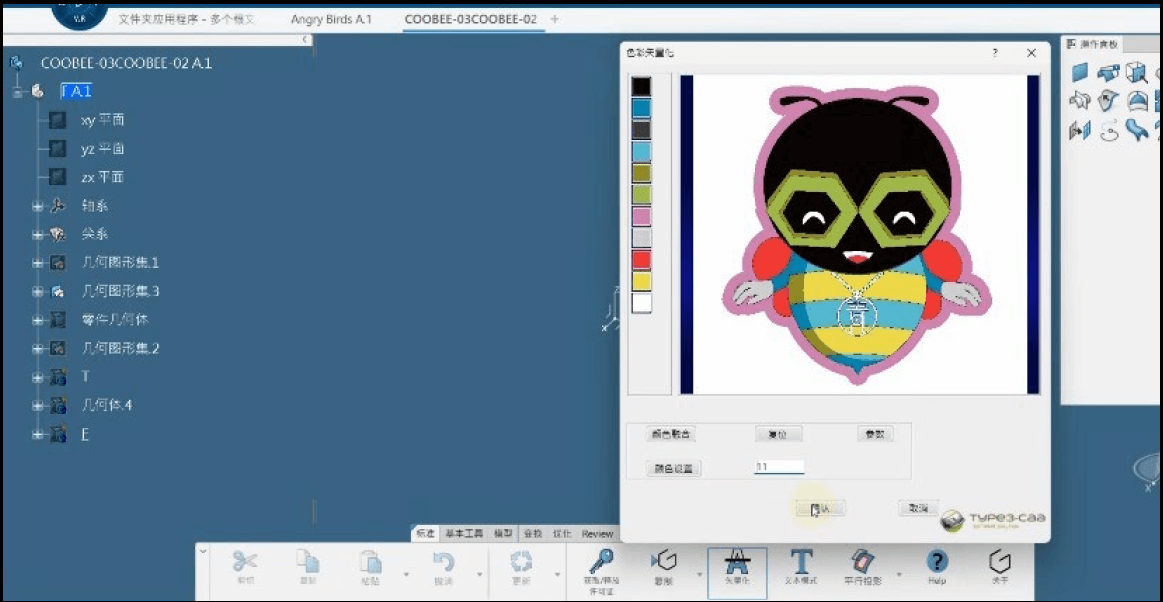1163x602 pixels.
Task: Select the light green color swatch
Action: click(641, 194)
